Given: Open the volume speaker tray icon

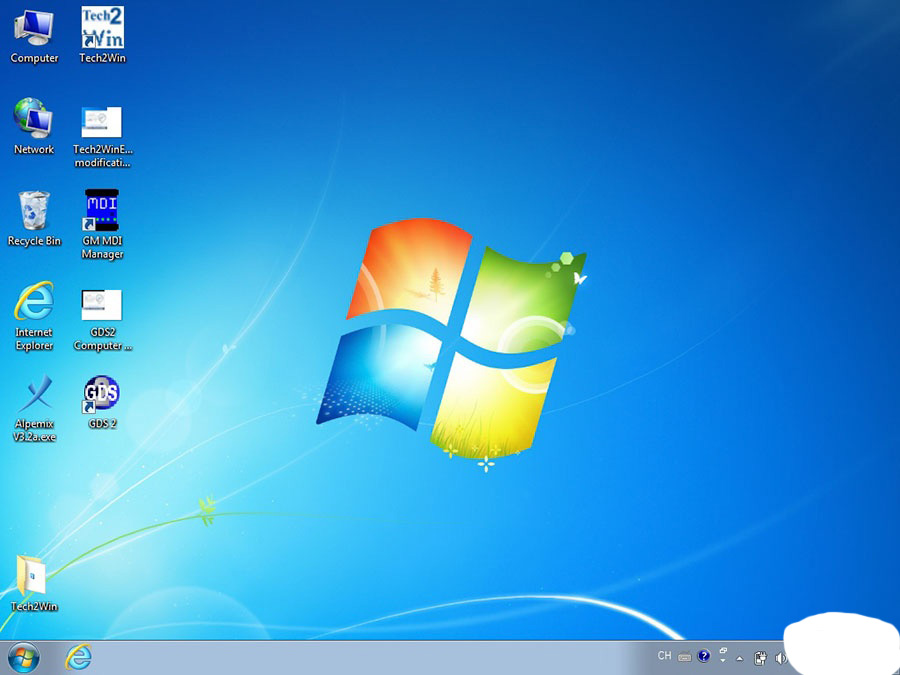Looking at the screenshot, I should [780, 658].
